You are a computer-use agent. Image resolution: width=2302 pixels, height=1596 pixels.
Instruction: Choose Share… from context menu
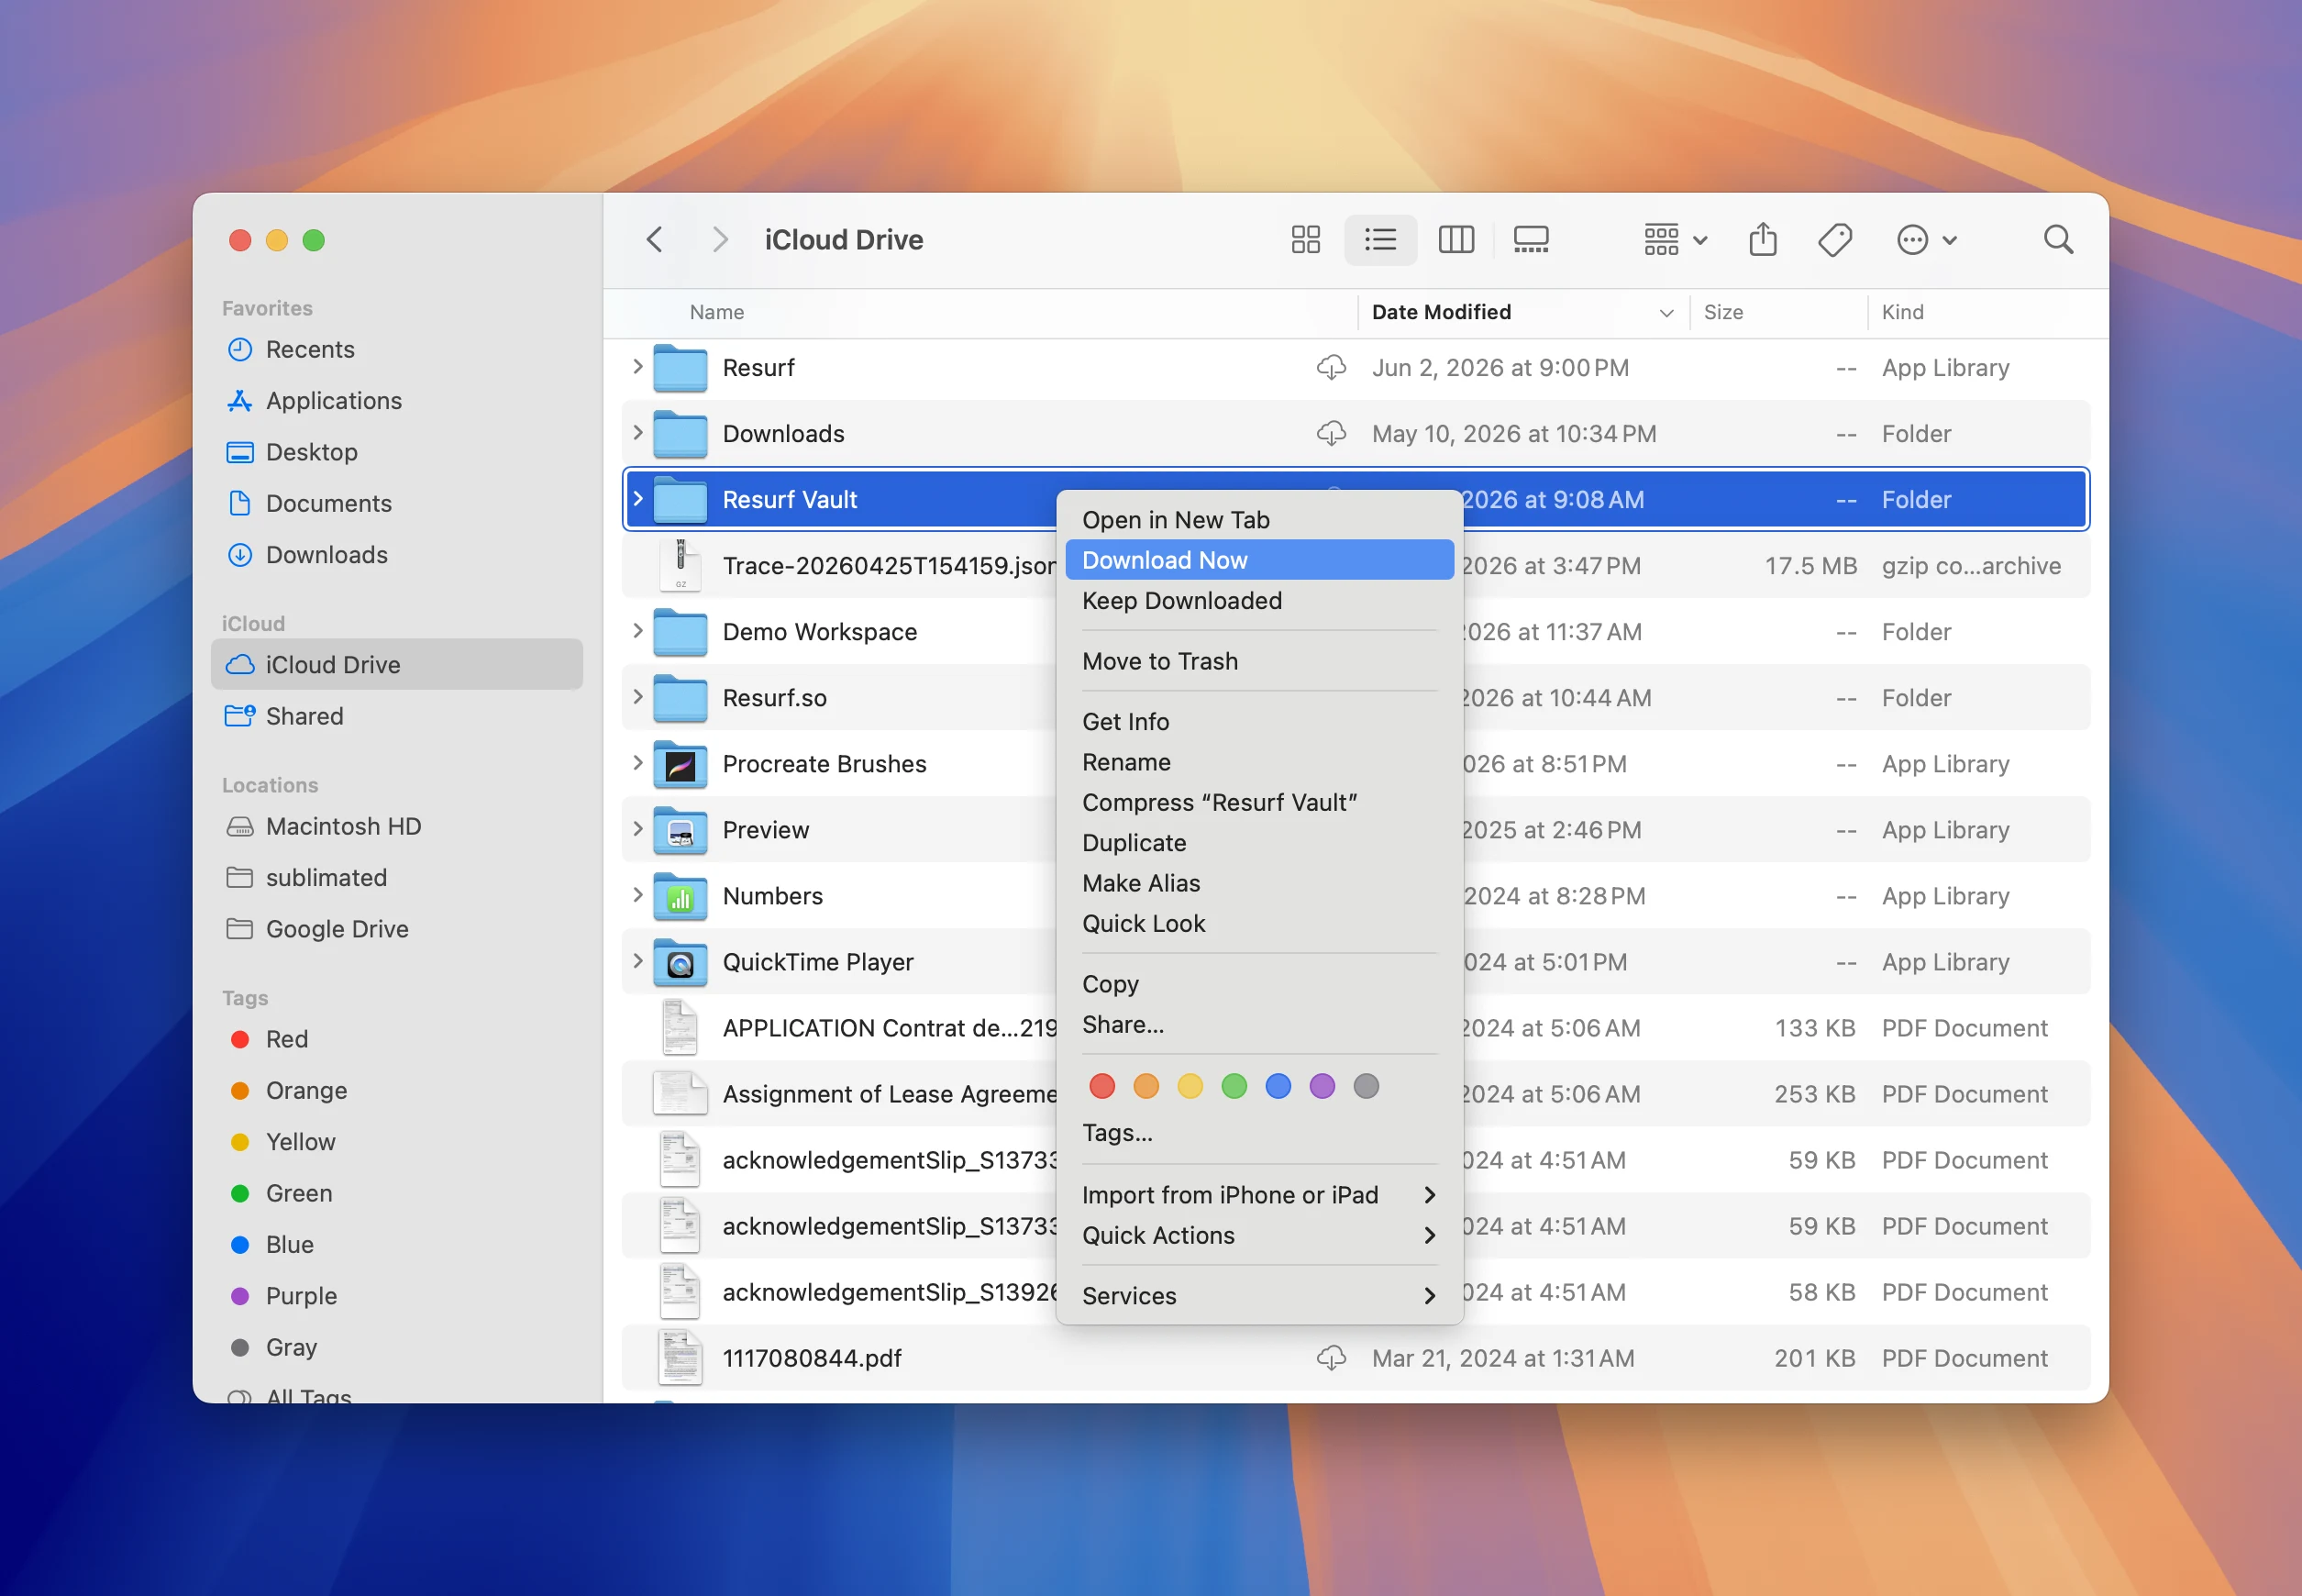click(x=1260, y=1025)
